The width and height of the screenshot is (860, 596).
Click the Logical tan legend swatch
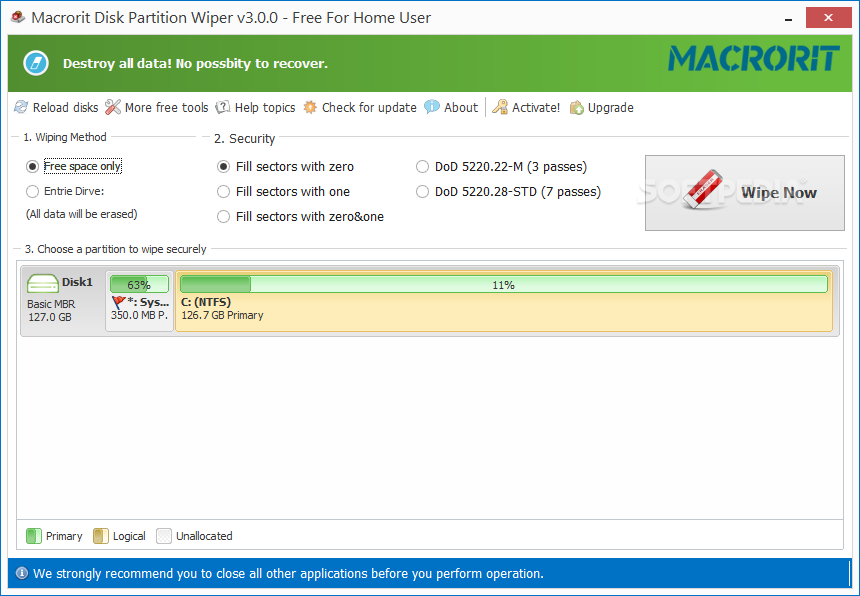pyautogui.click(x=101, y=536)
